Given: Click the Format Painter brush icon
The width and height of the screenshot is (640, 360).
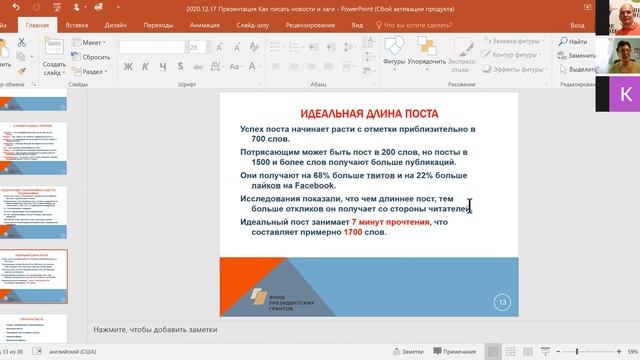Looking at the screenshot, I should [x=21, y=71].
